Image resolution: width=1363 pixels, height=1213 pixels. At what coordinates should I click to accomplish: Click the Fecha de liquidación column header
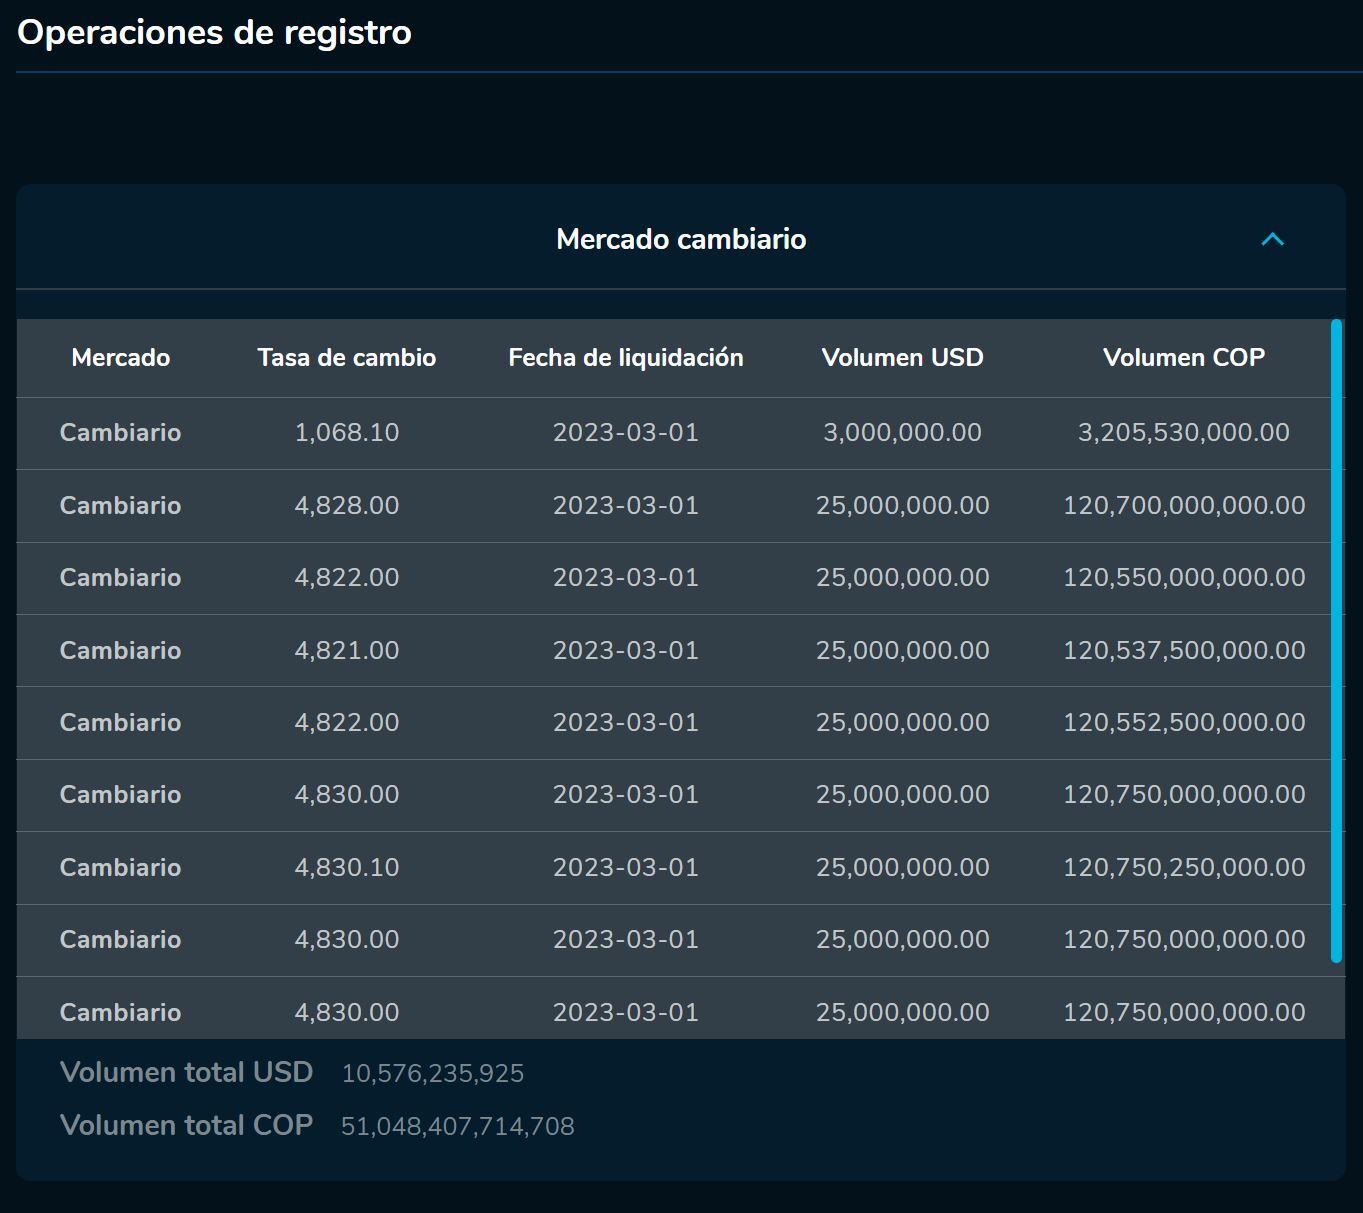(625, 358)
